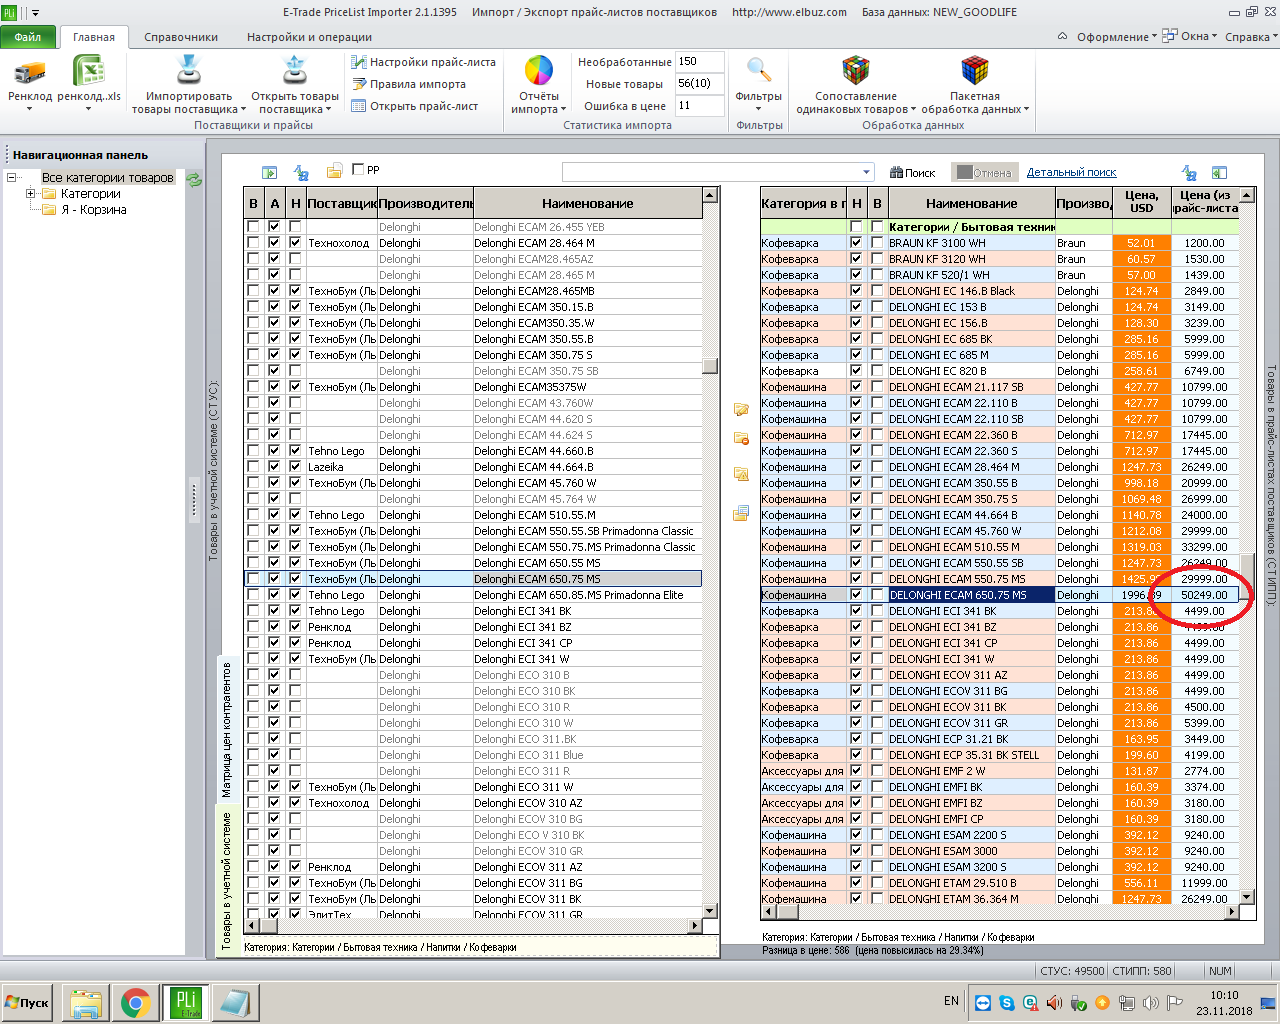Open Настройки прайс-листа settings
1280x1024 pixels.
[423, 62]
